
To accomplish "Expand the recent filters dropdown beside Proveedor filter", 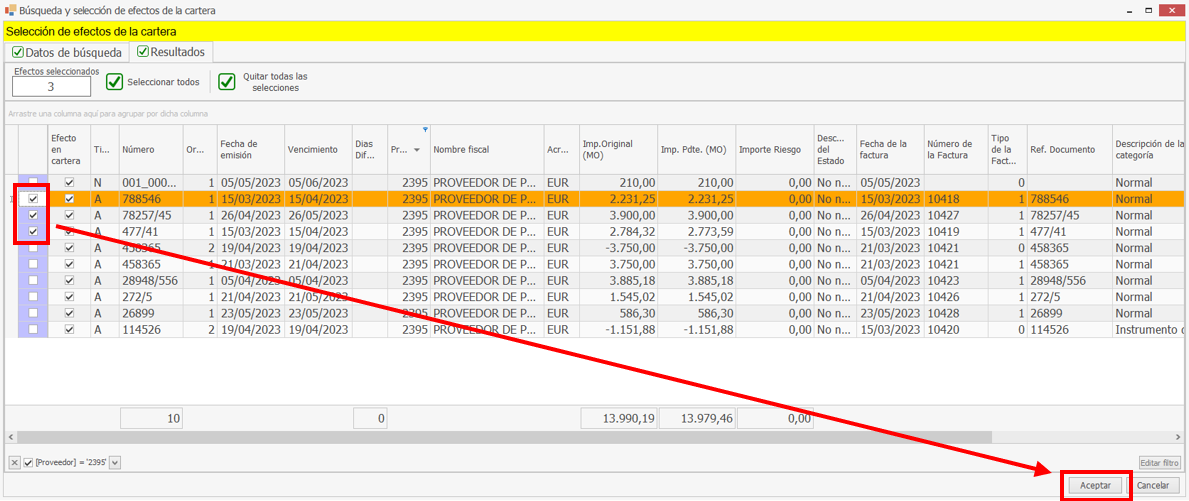I will coord(115,462).
